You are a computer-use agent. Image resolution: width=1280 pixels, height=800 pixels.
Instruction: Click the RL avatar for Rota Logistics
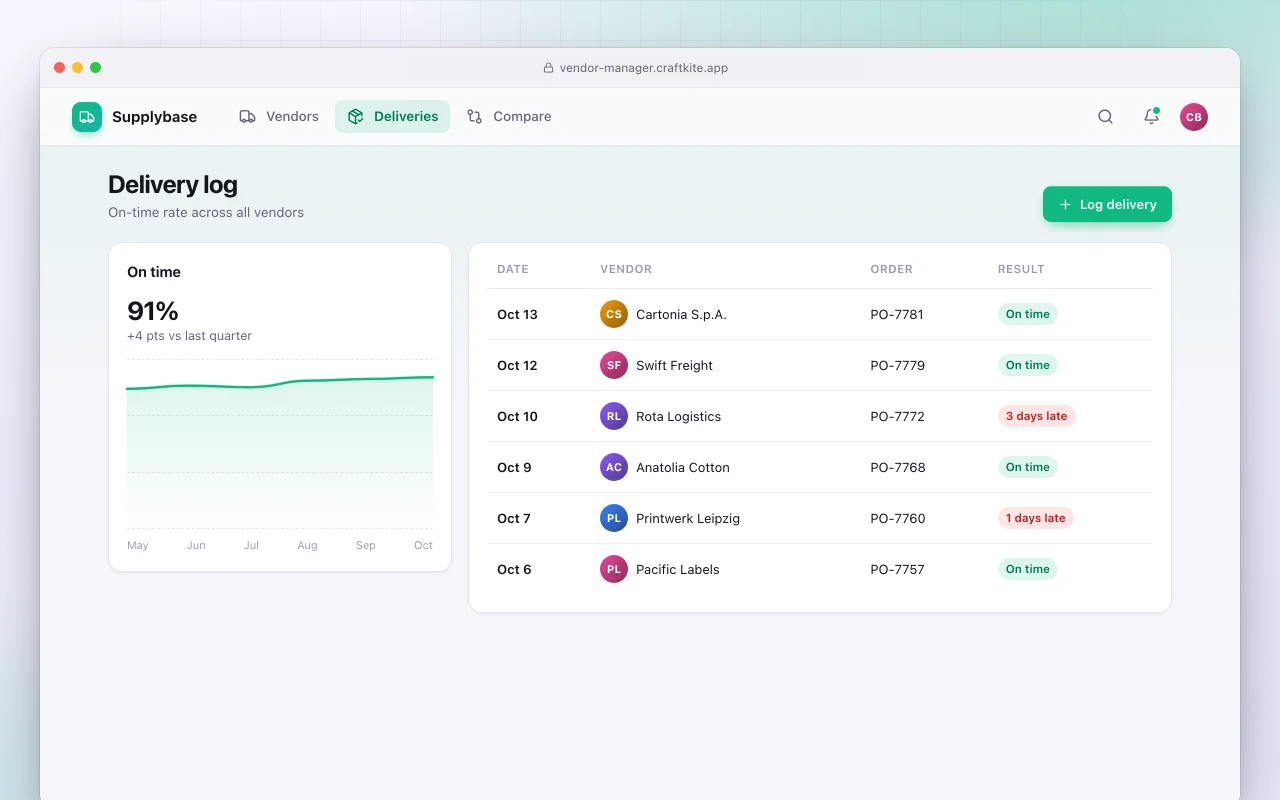click(614, 416)
